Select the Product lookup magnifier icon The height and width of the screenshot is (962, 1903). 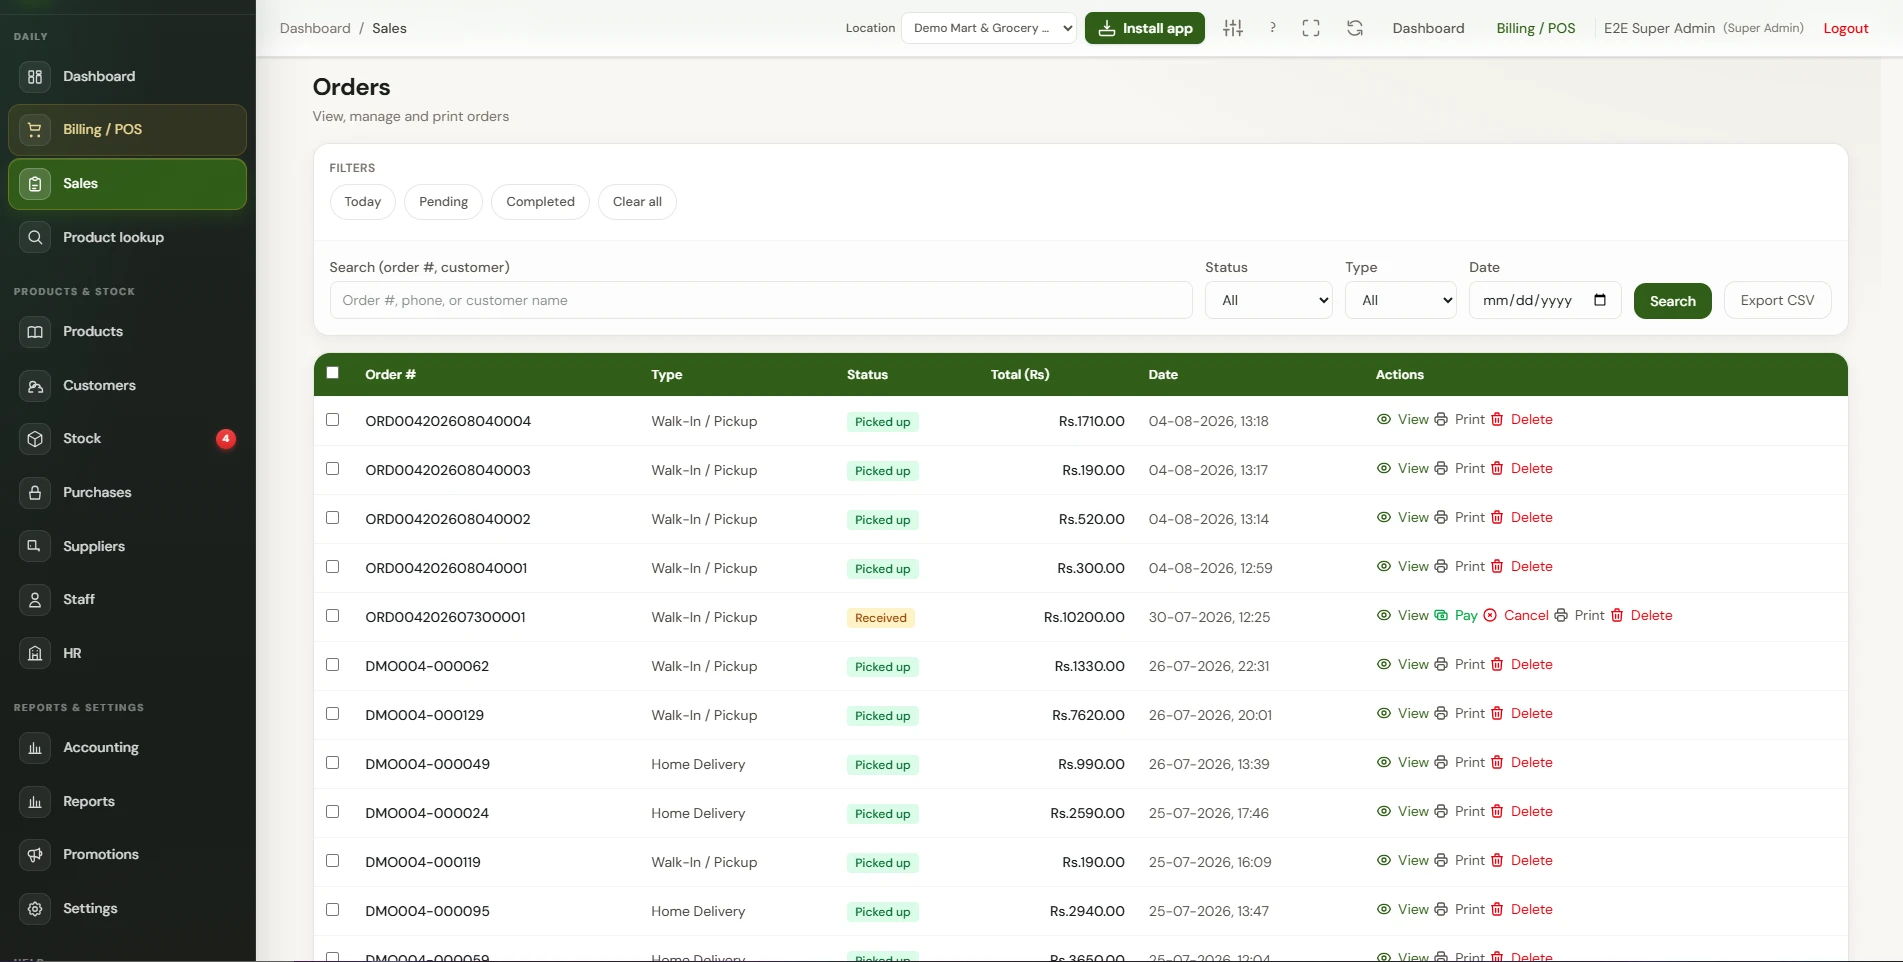click(x=35, y=237)
